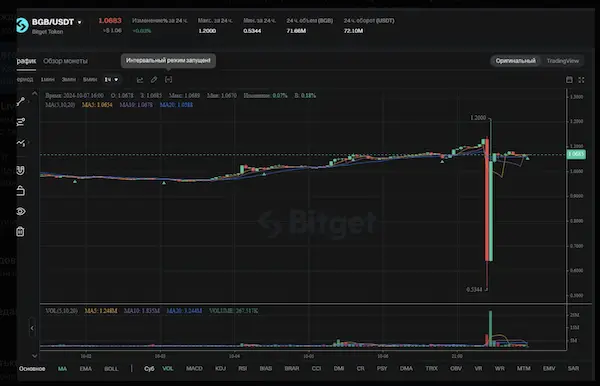This screenshot has width=600, height=386.
Task: Click the screenshot icon near fullscreen
Action: click(569, 80)
